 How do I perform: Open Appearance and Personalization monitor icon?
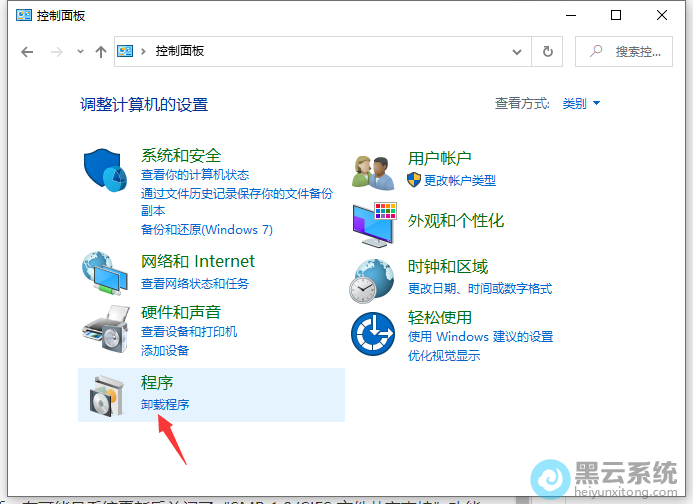tap(373, 224)
